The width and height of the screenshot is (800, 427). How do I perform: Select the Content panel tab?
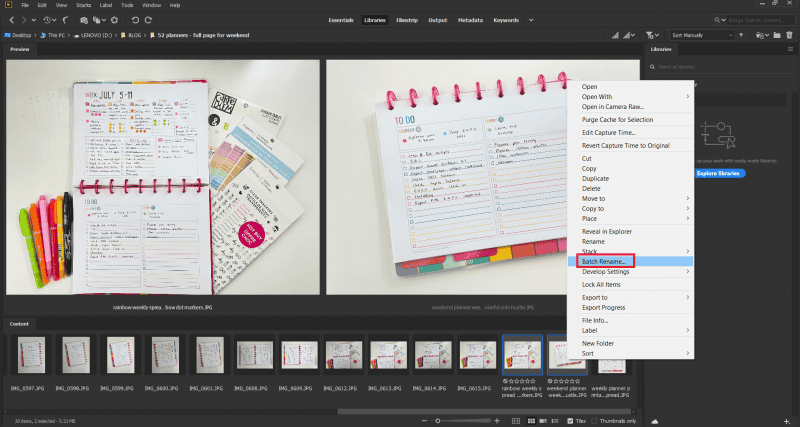coord(19,324)
